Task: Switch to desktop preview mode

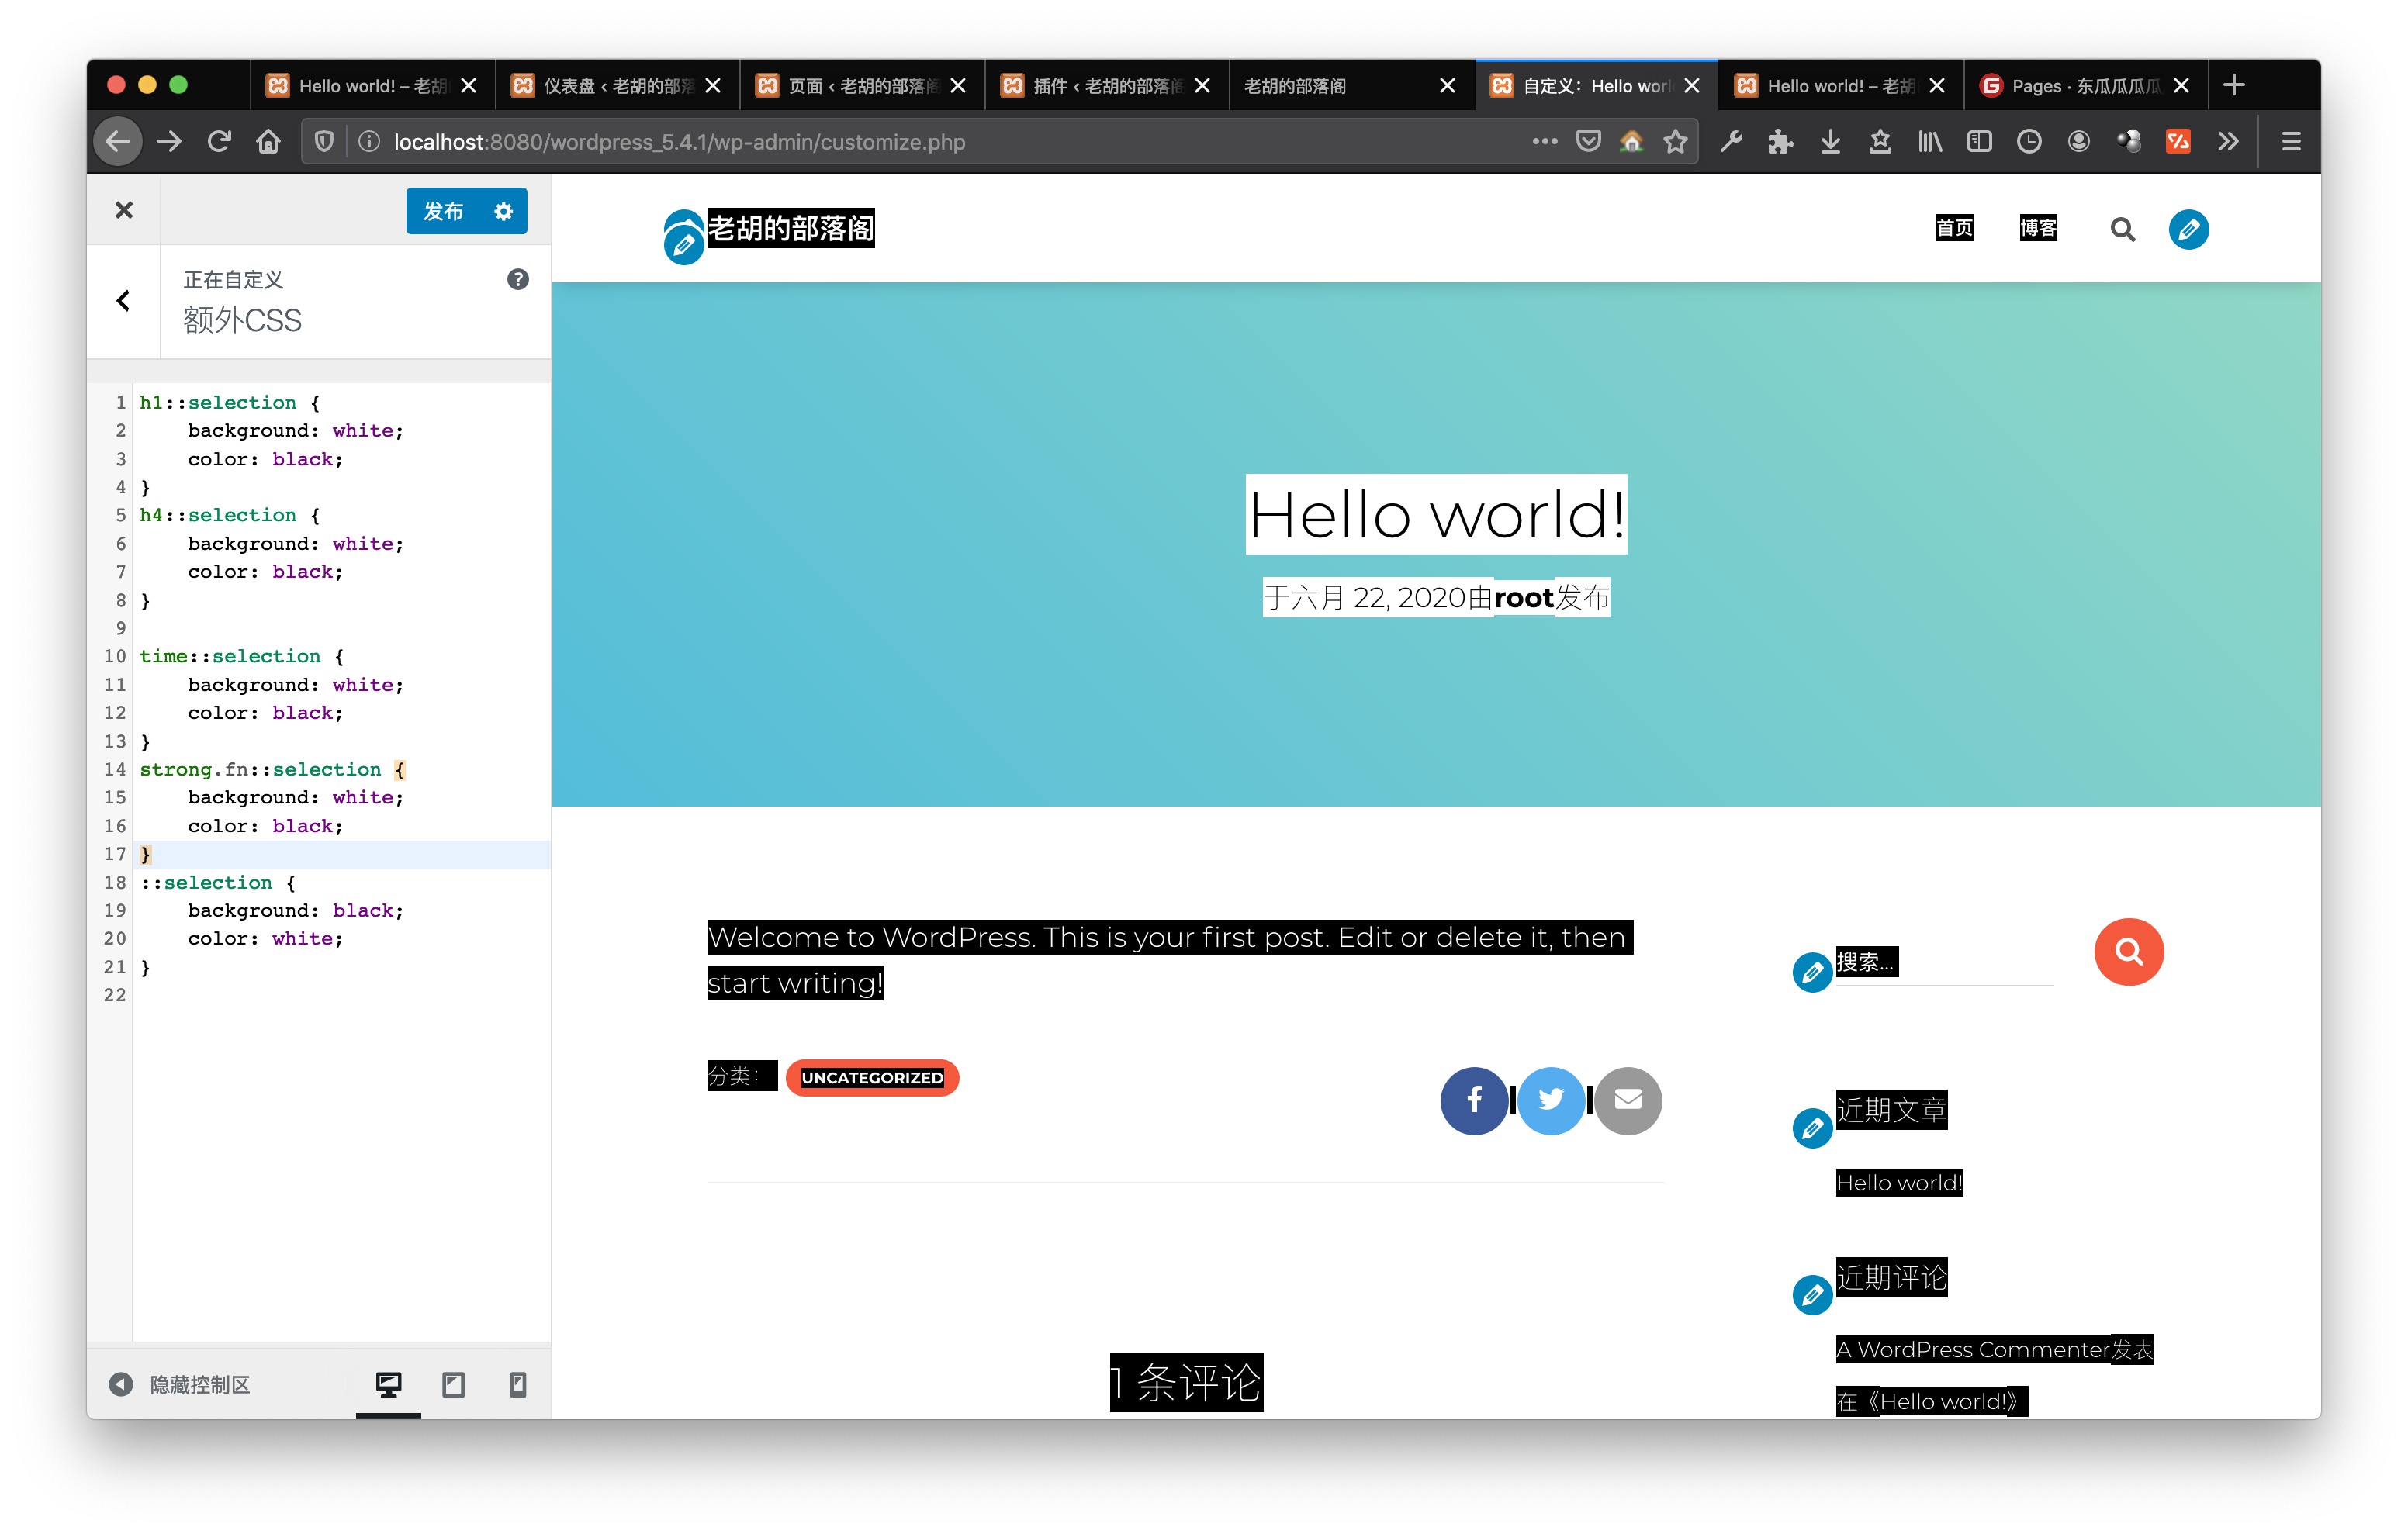Action: 389,1385
